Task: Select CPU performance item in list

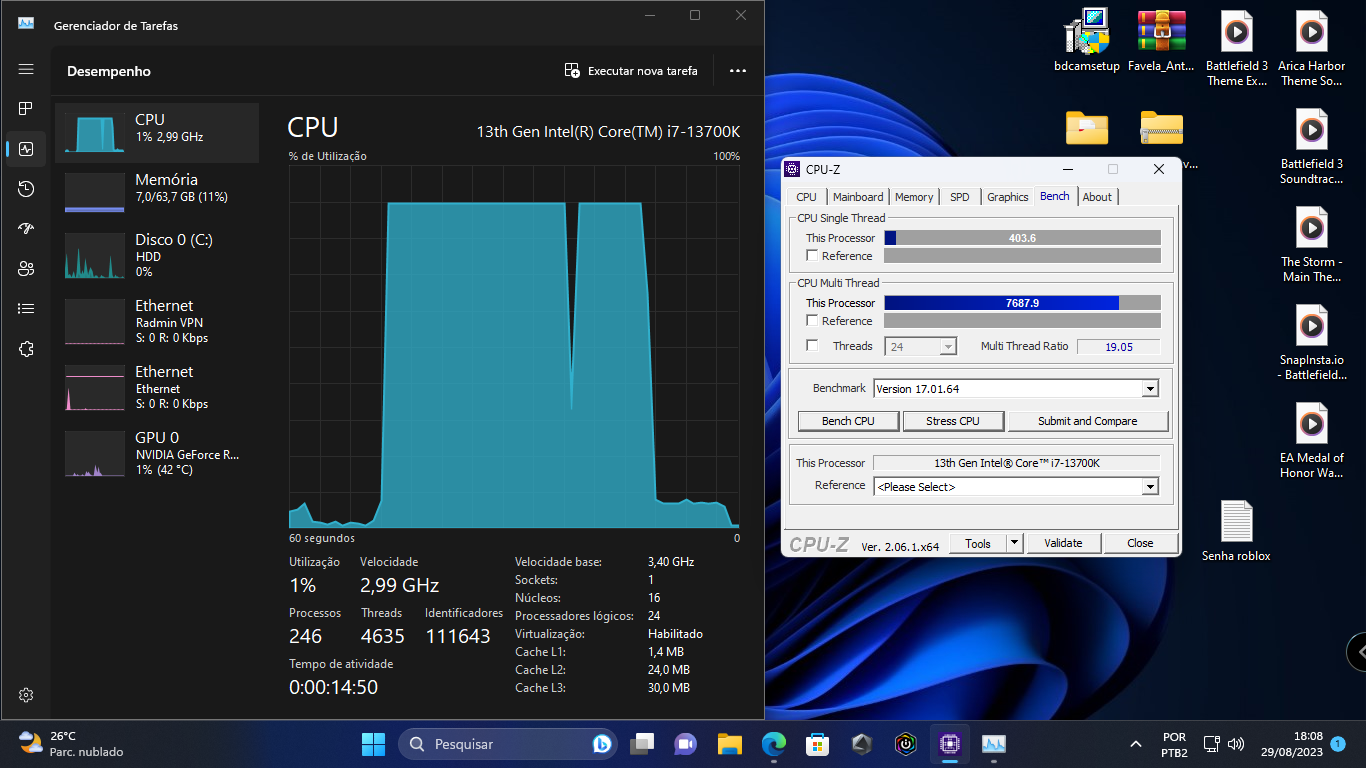Action: 157,132
